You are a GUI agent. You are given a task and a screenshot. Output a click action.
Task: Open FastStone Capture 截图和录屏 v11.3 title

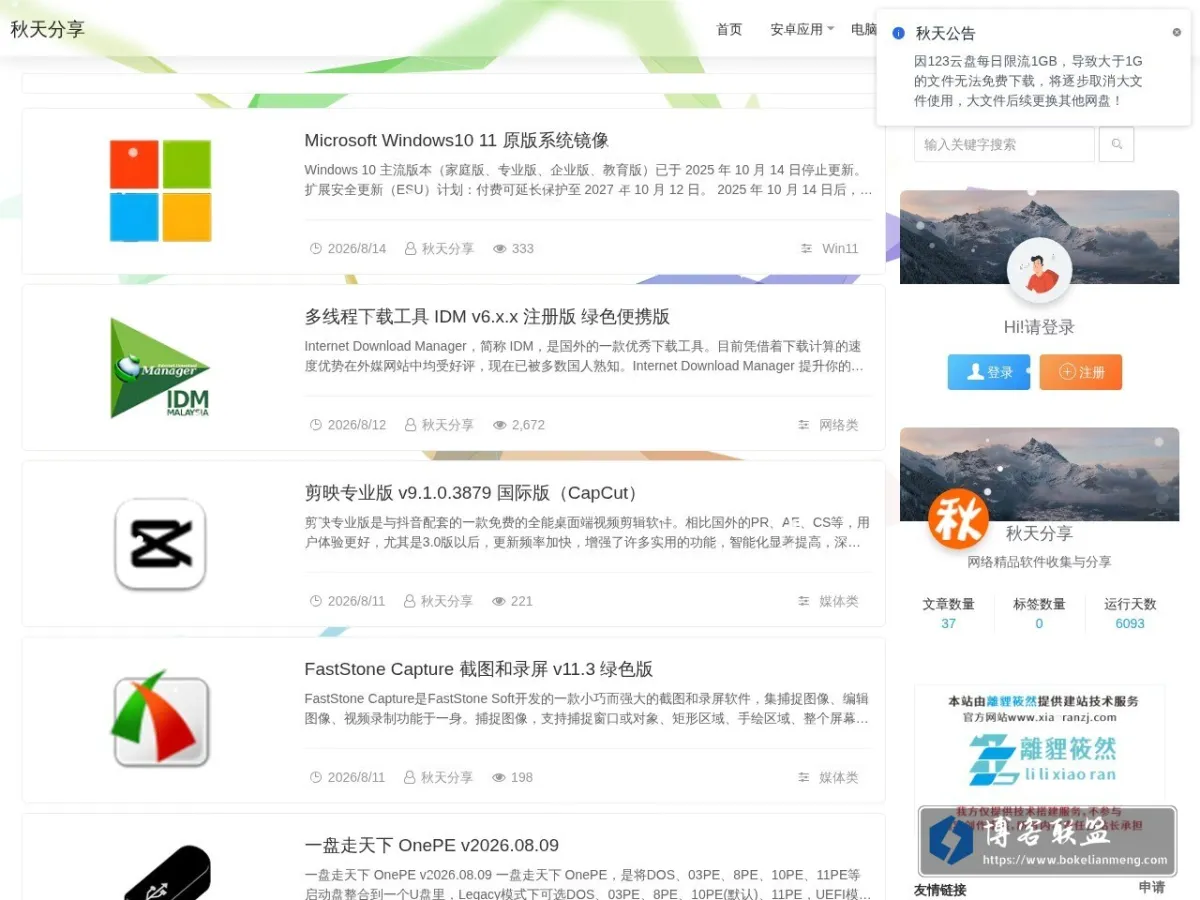(479, 669)
